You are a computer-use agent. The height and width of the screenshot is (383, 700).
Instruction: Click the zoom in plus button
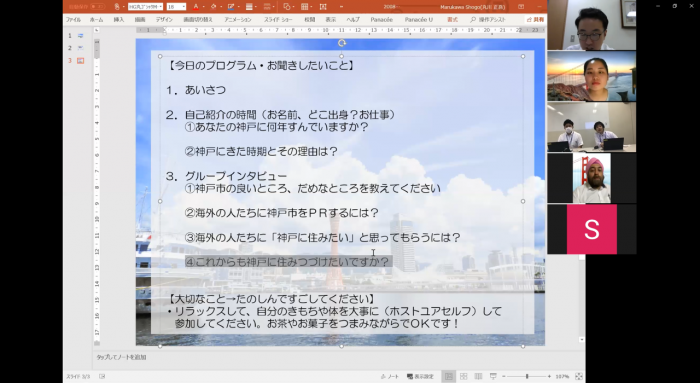point(549,377)
